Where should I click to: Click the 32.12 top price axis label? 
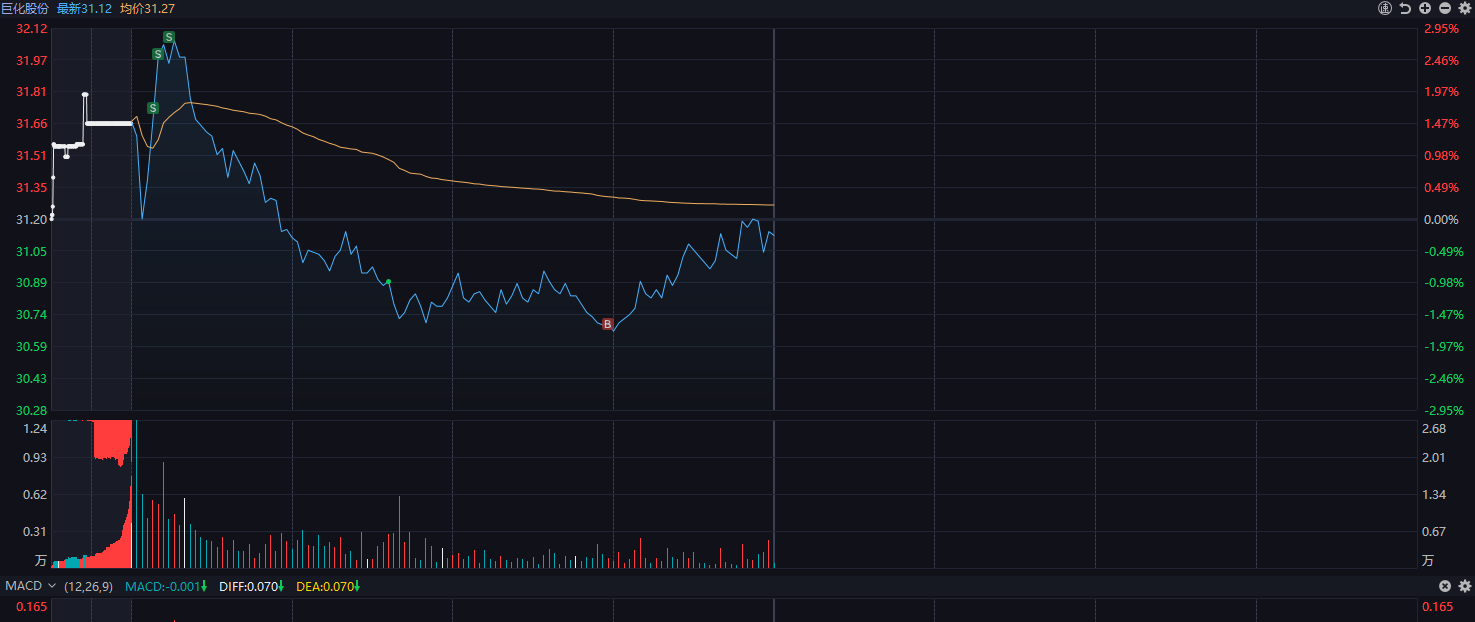(x=32, y=29)
